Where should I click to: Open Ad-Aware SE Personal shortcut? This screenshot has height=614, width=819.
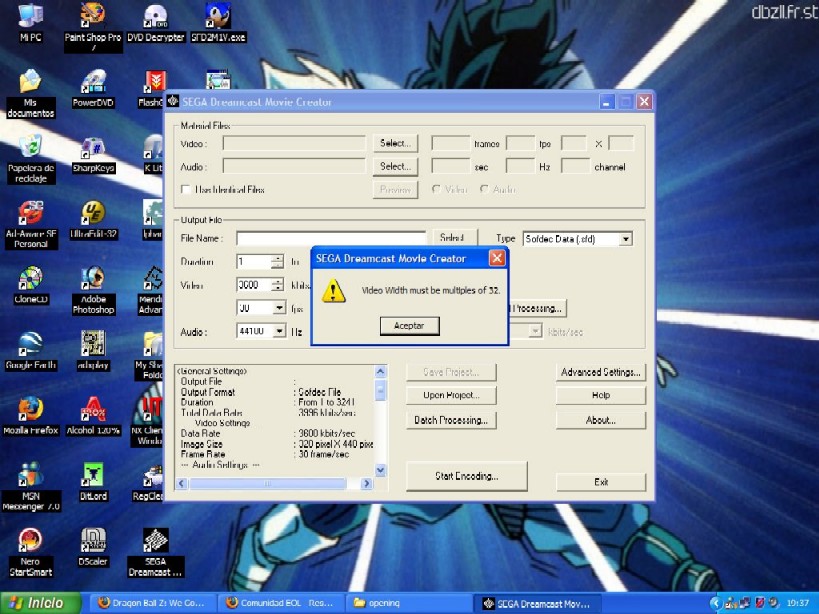coord(31,225)
